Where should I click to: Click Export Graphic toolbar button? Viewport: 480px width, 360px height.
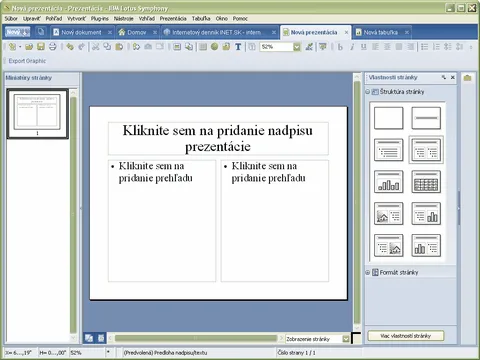pos(27,61)
